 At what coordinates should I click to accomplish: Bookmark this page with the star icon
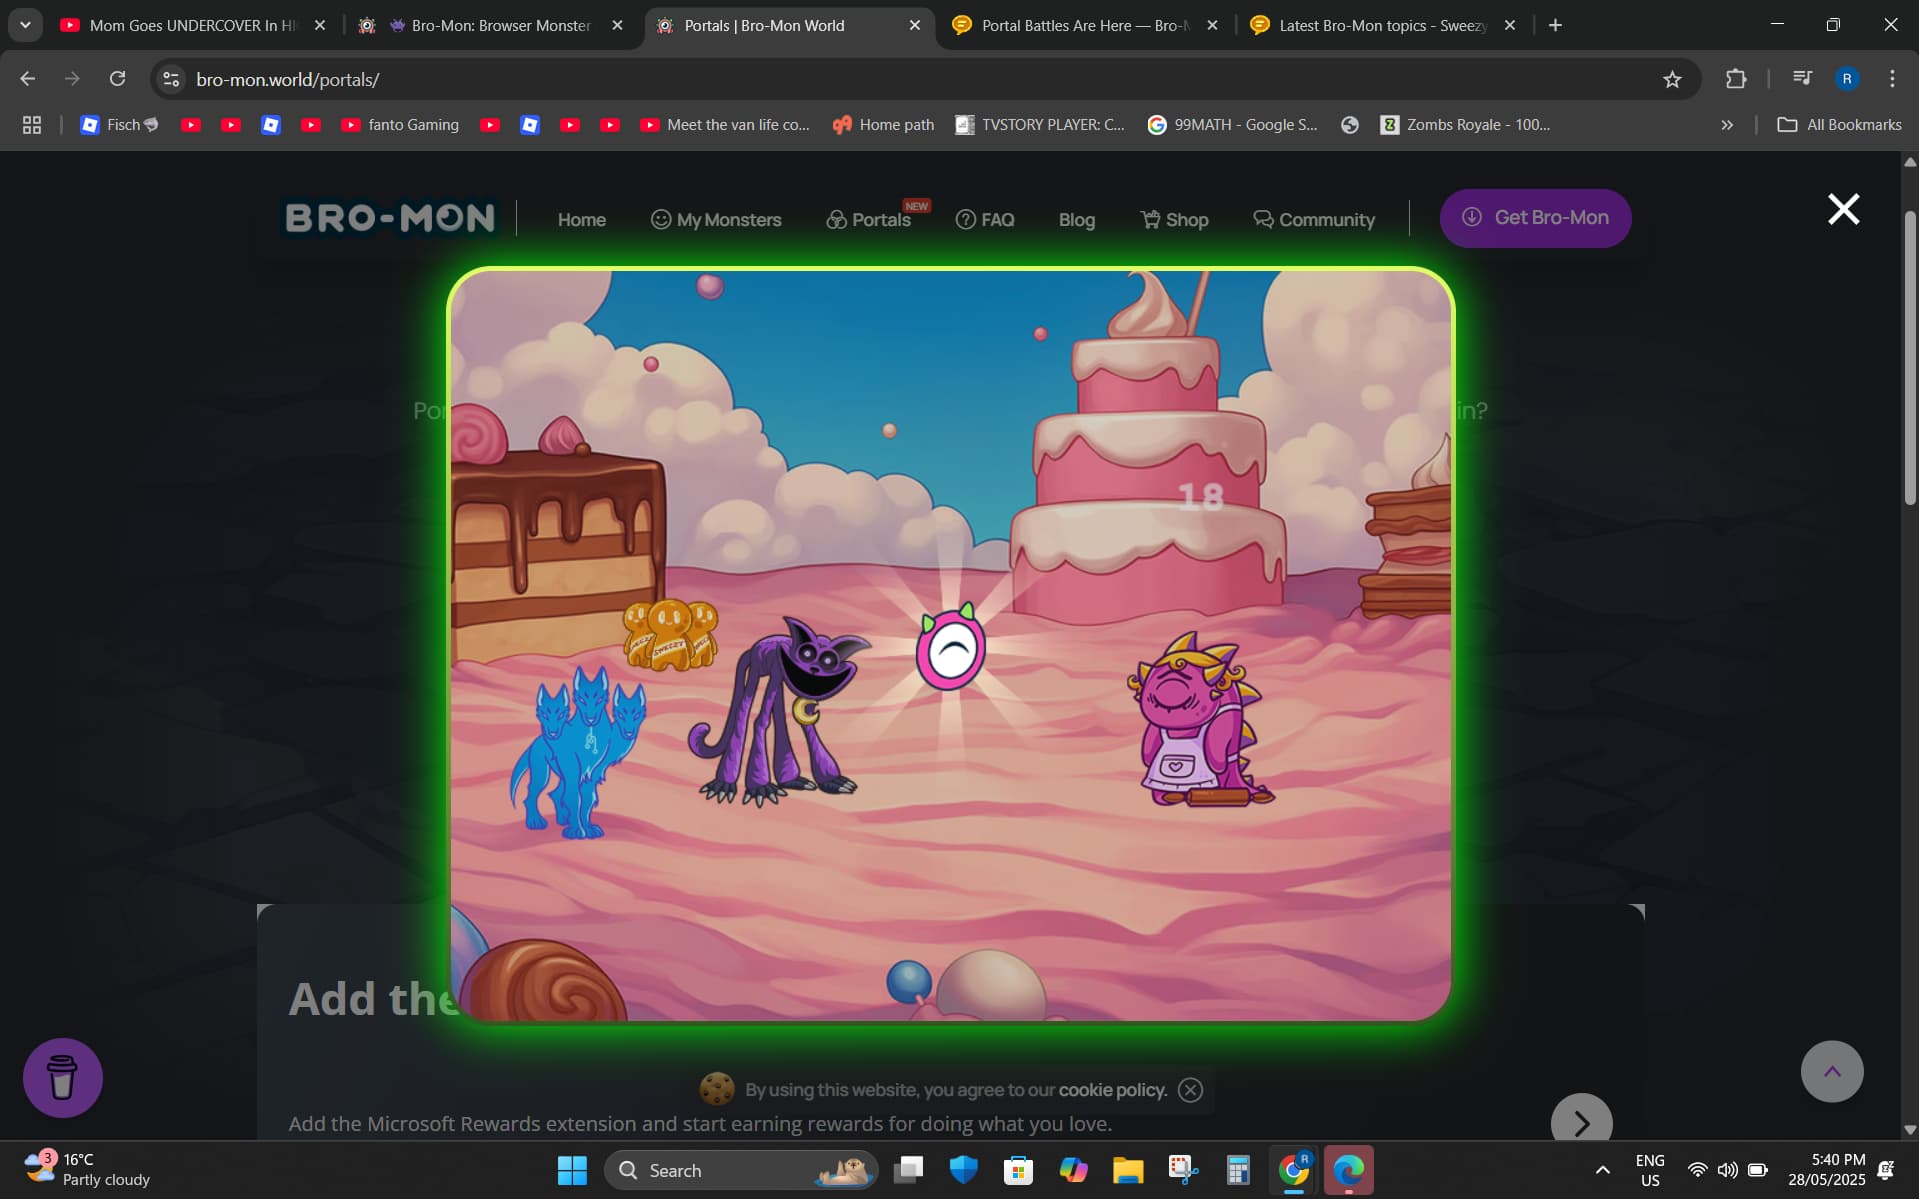click(1672, 79)
